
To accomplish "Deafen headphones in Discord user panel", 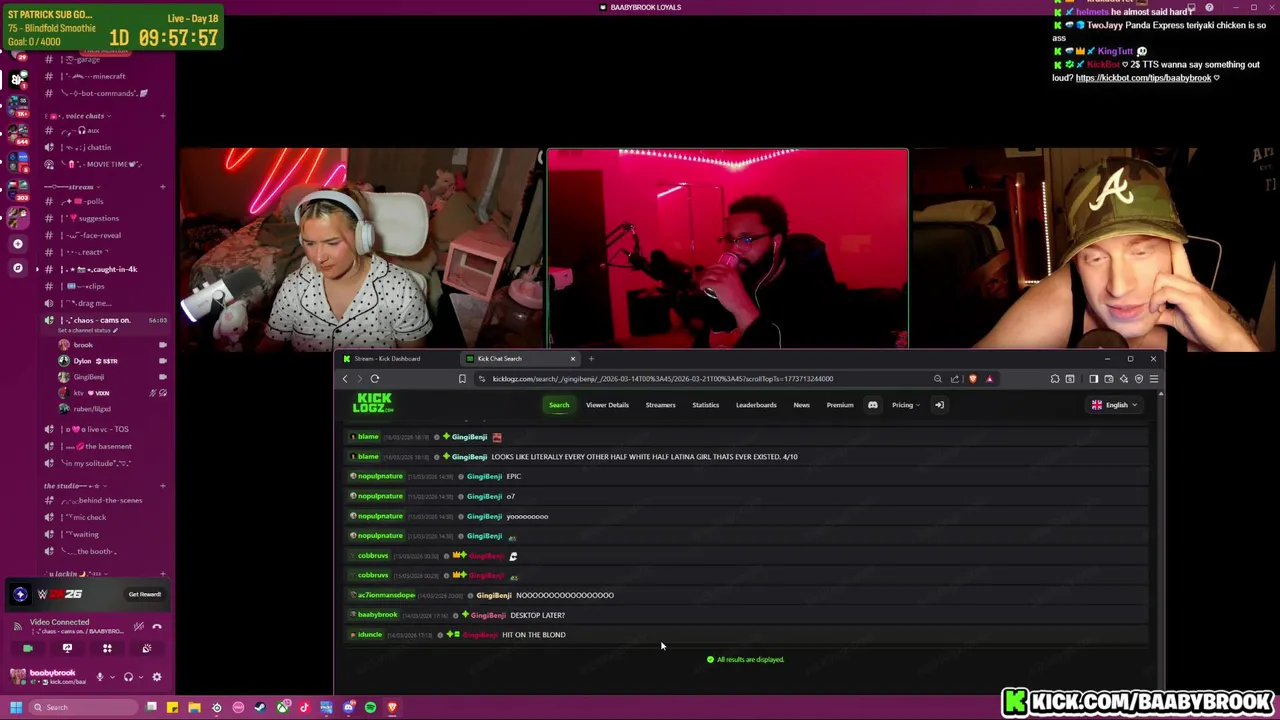I will click(x=128, y=677).
